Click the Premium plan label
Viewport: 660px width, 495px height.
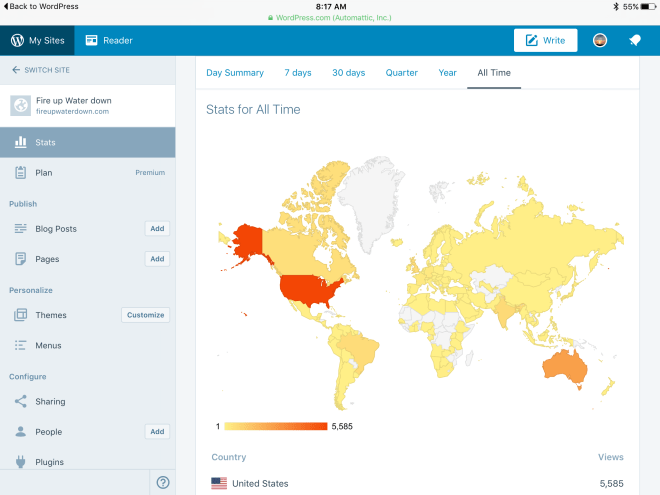150,173
